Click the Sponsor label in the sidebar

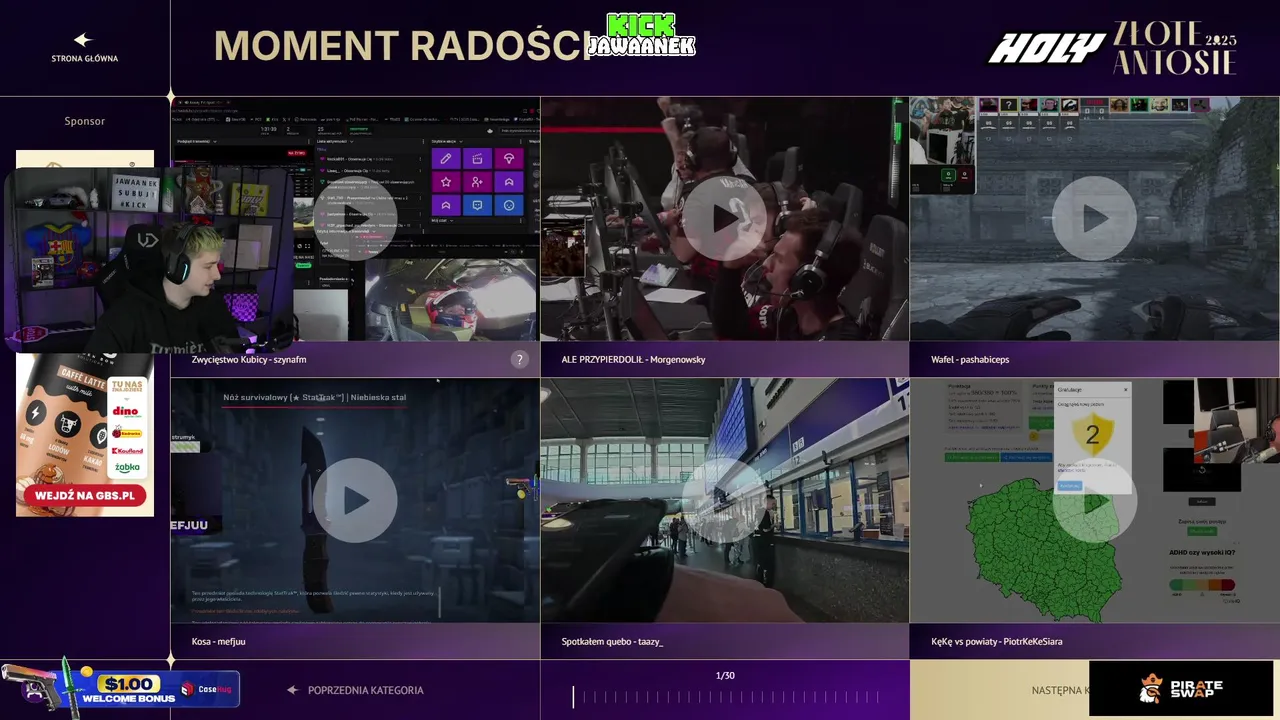[85, 121]
